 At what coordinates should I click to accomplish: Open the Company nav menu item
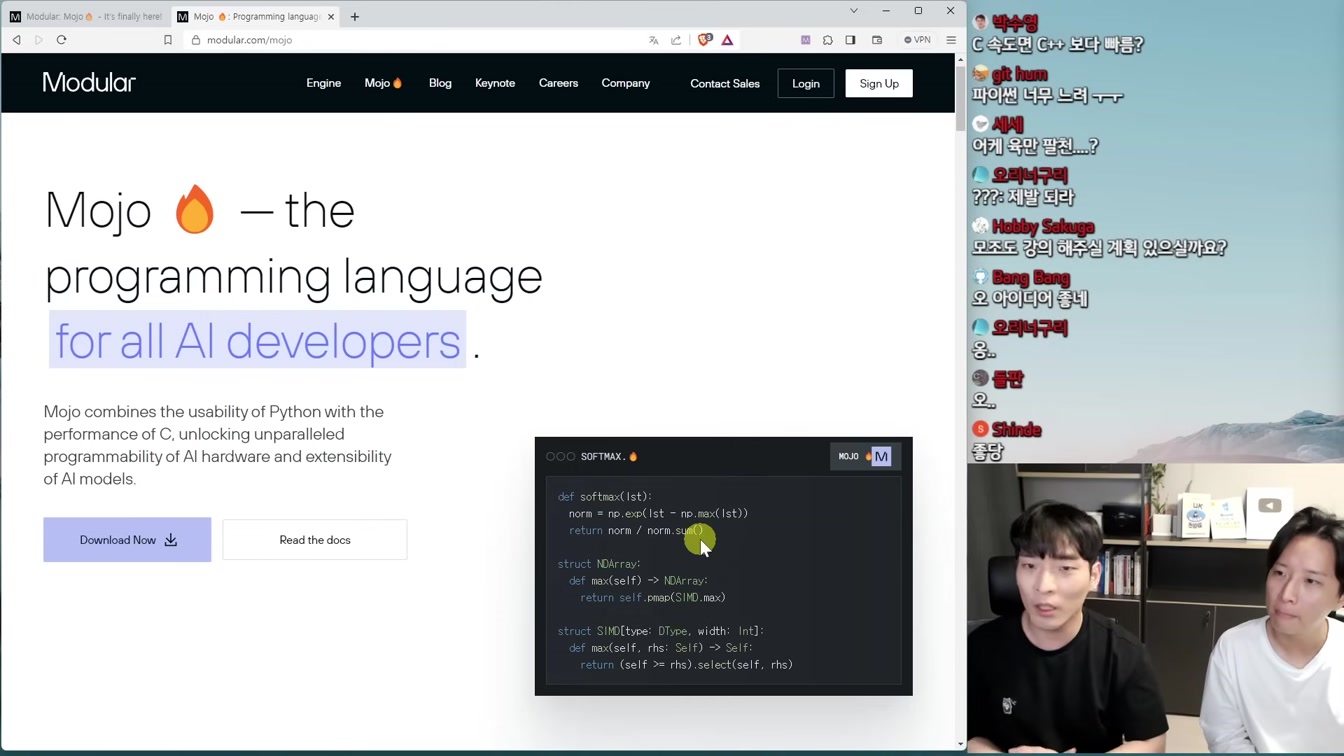[626, 83]
